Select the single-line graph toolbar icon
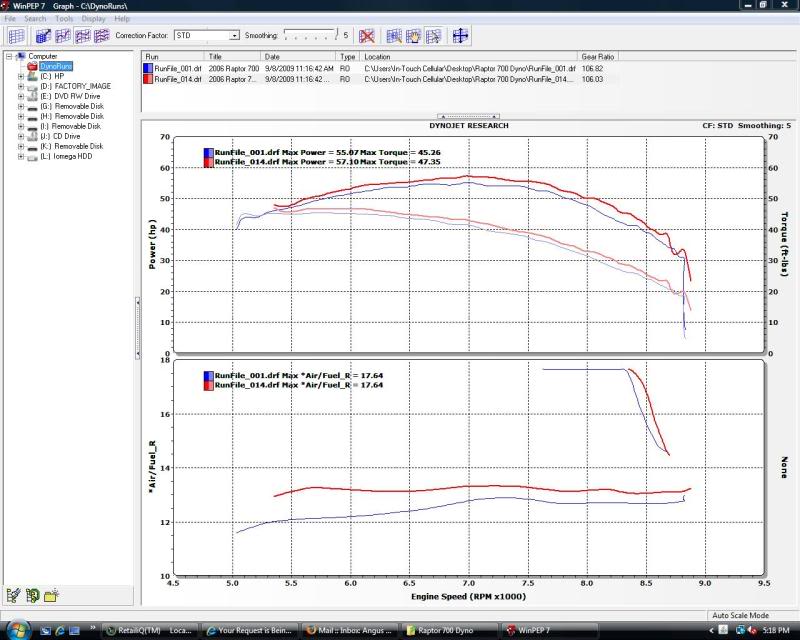Image resolution: width=800 pixels, height=640 pixels. click(x=63, y=36)
